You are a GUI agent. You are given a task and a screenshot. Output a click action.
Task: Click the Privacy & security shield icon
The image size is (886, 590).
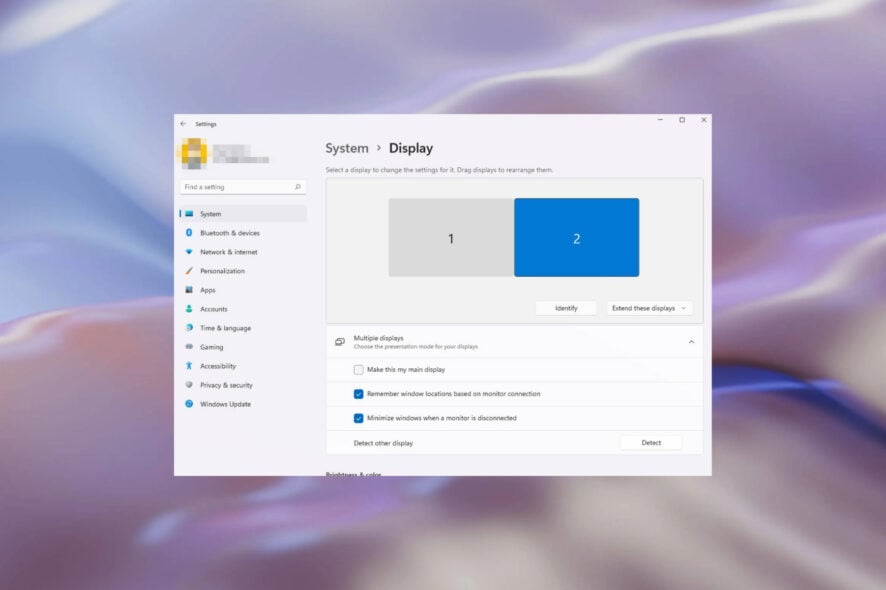189,385
